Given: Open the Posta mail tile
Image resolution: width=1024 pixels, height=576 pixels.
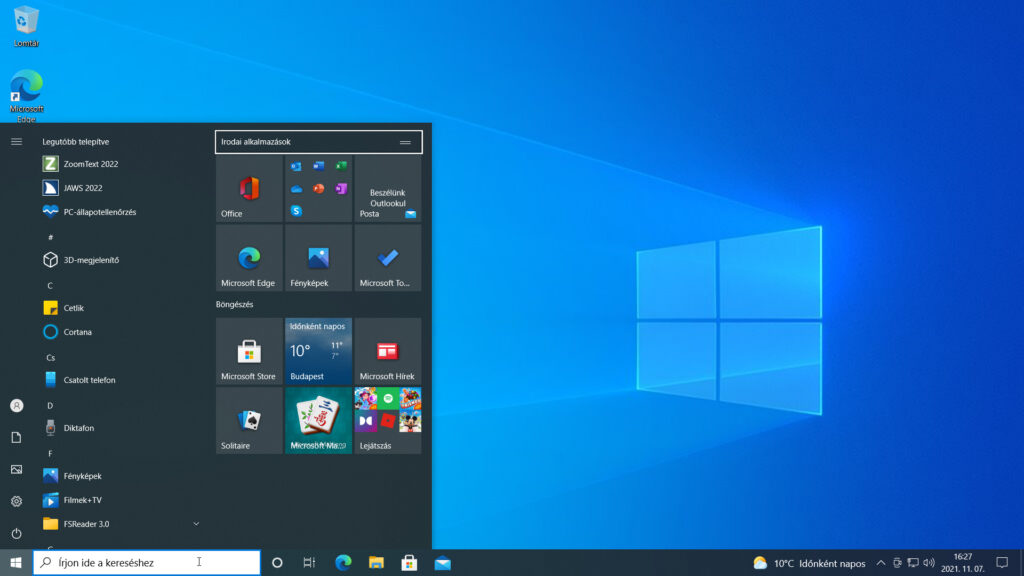Looking at the screenshot, I should click(x=388, y=189).
